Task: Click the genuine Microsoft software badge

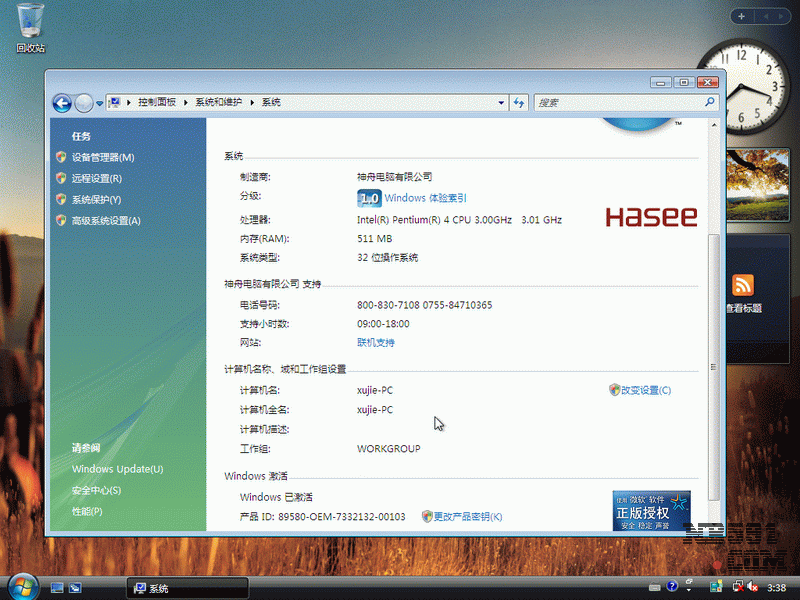Action: pos(651,510)
